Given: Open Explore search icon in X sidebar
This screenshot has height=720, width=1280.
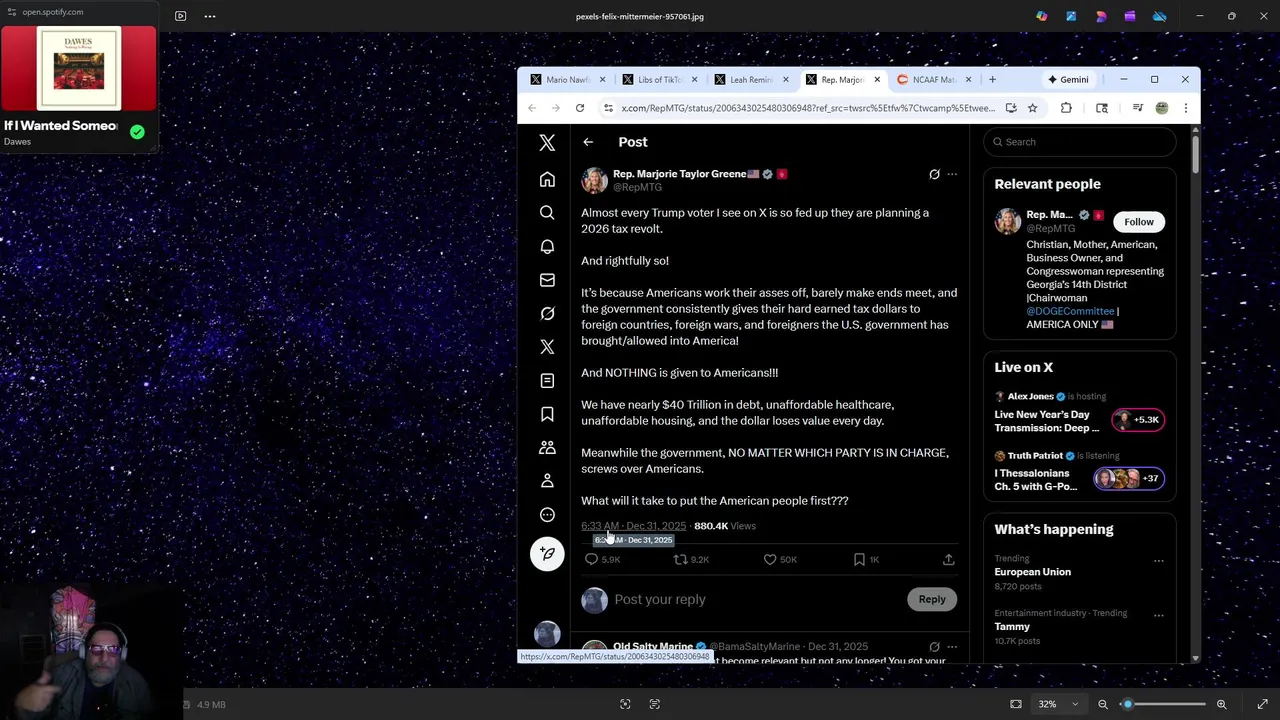Looking at the screenshot, I should tap(547, 213).
